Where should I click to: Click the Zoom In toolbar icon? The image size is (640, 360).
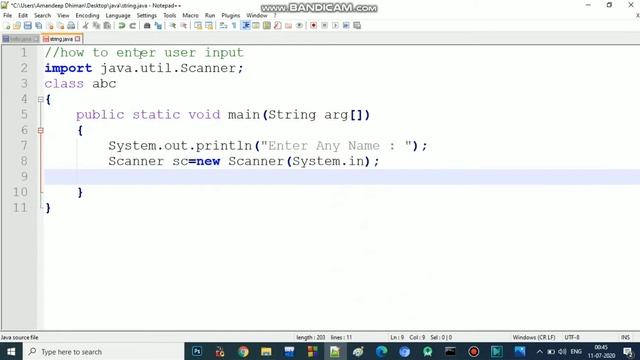click(x=173, y=26)
